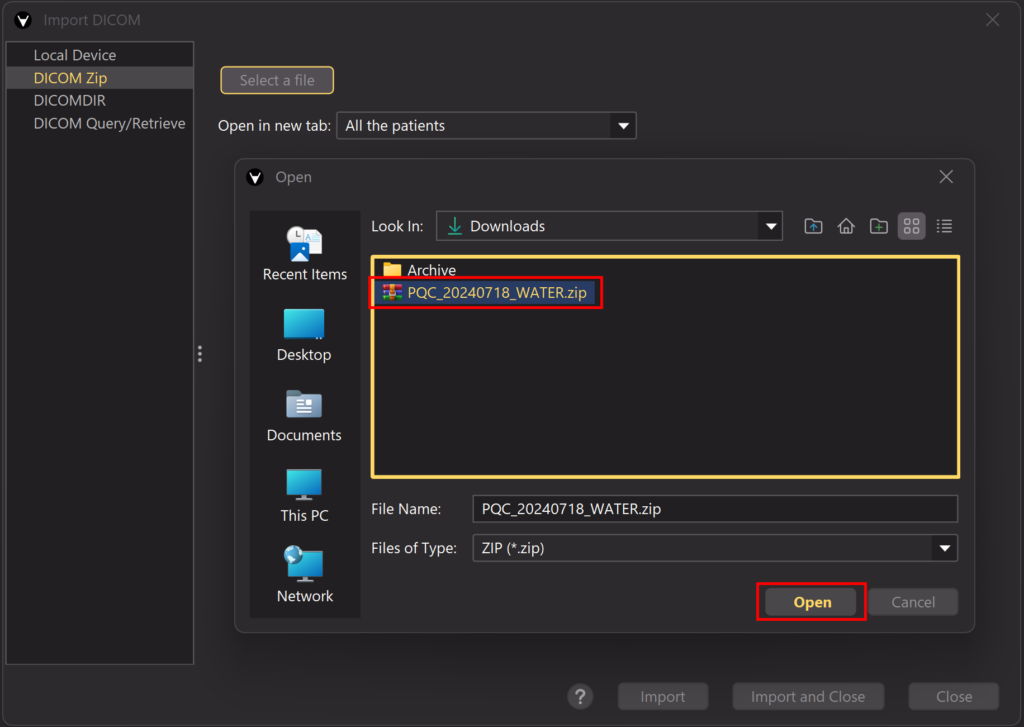The image size is (1024, 727).
Task: Click Import and Close
Action: (x=808, y=696)
